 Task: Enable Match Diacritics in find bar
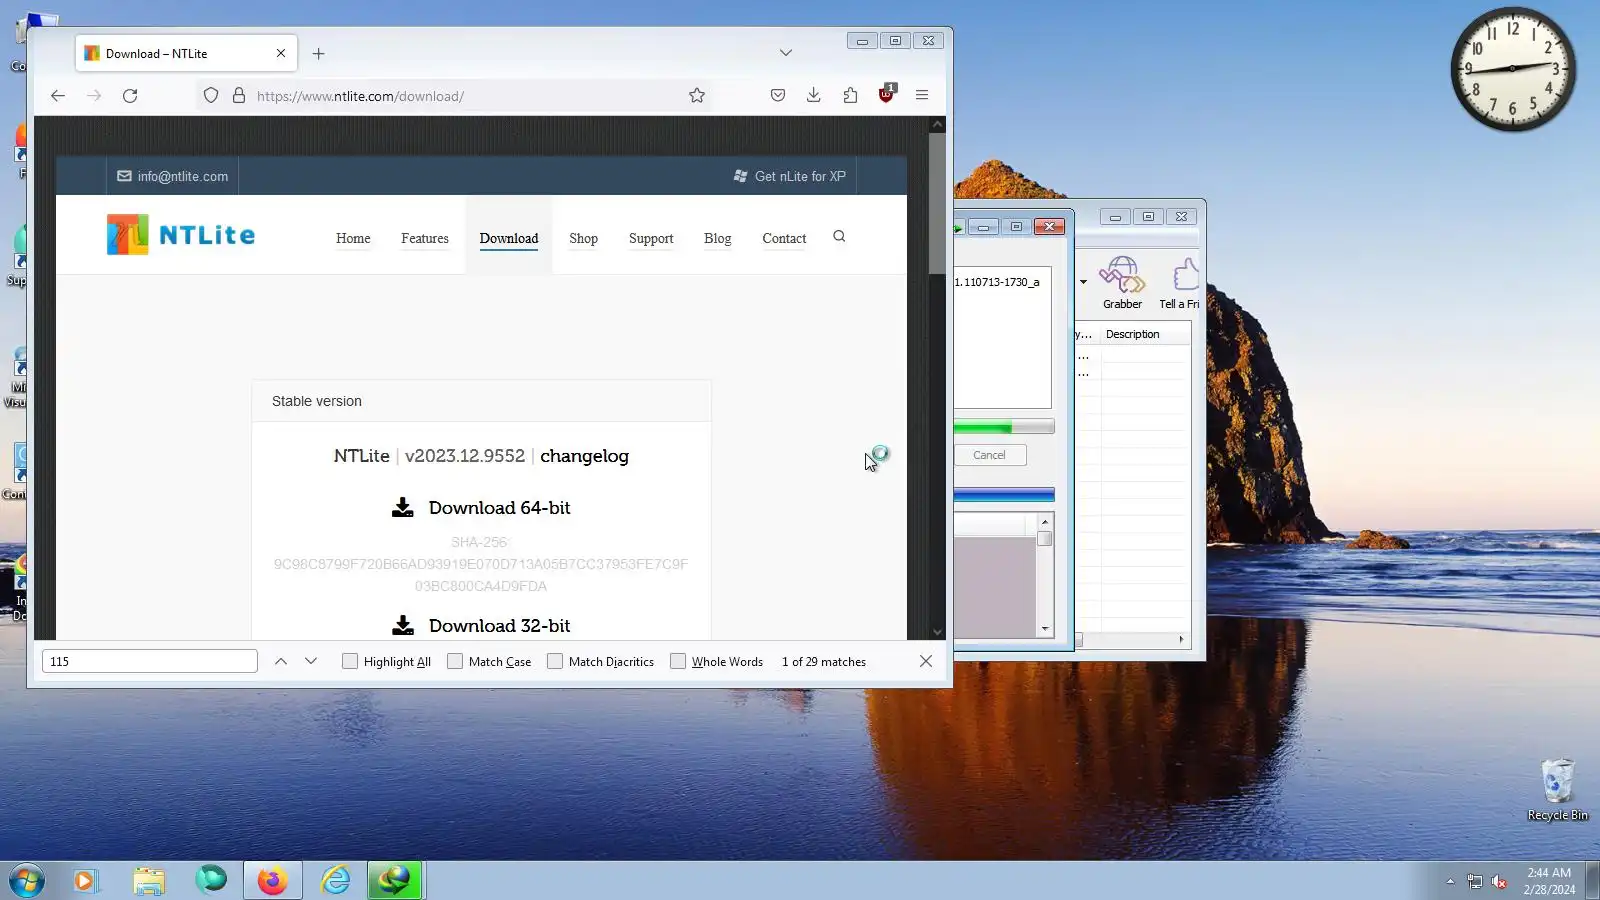(x=555, y=662)
